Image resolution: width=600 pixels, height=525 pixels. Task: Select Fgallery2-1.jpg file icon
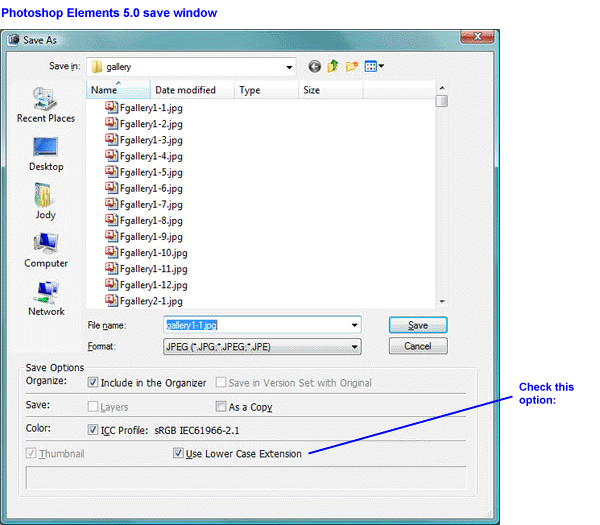point(111,300)
